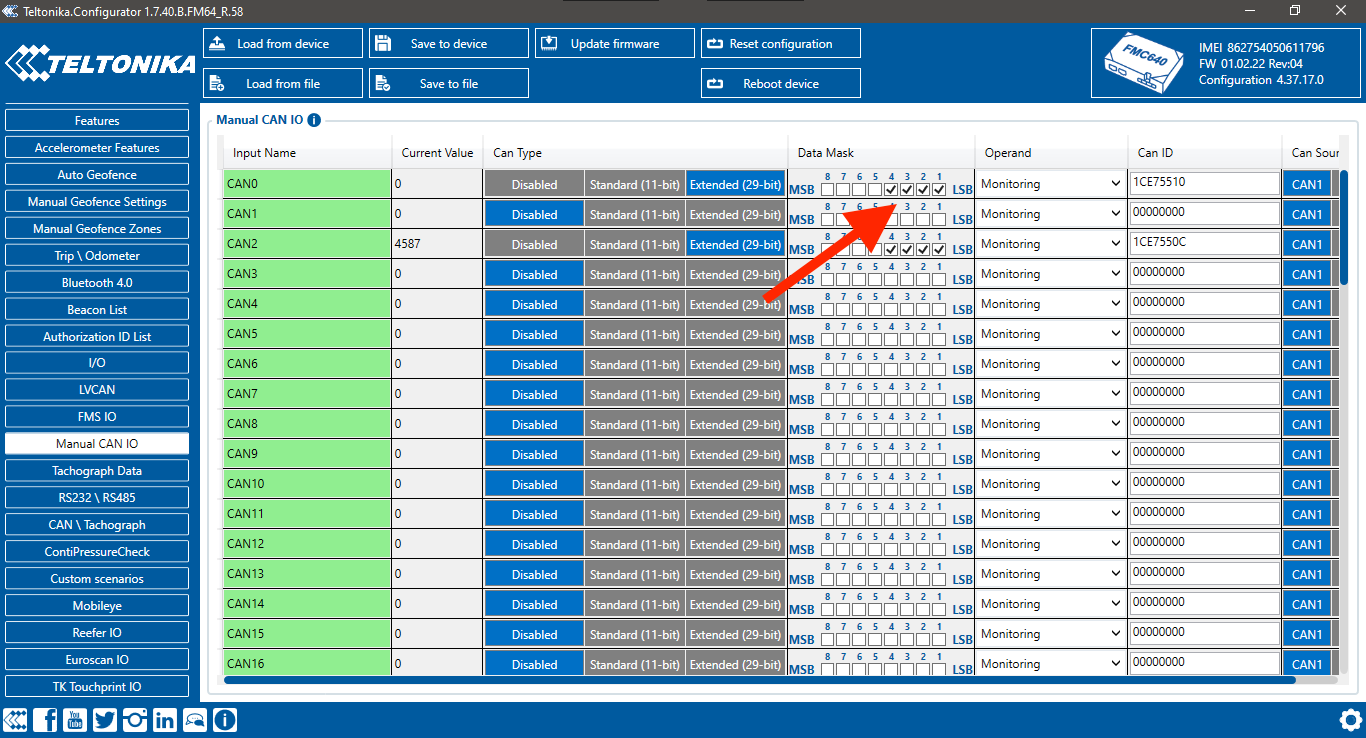Screen dimensions: 1366x738
Task: Uncheck Data Mask byte 1 for CAN0
Action: (x=939, y=190)
